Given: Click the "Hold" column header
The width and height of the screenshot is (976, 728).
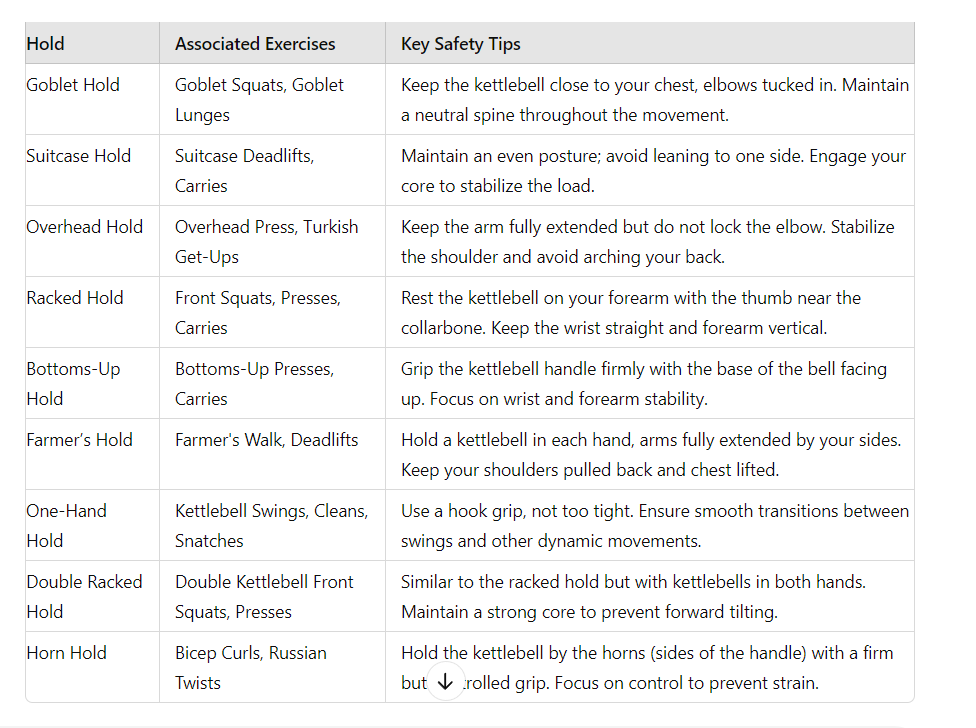Looking at the screenshot, I should [x=45, y=44].
